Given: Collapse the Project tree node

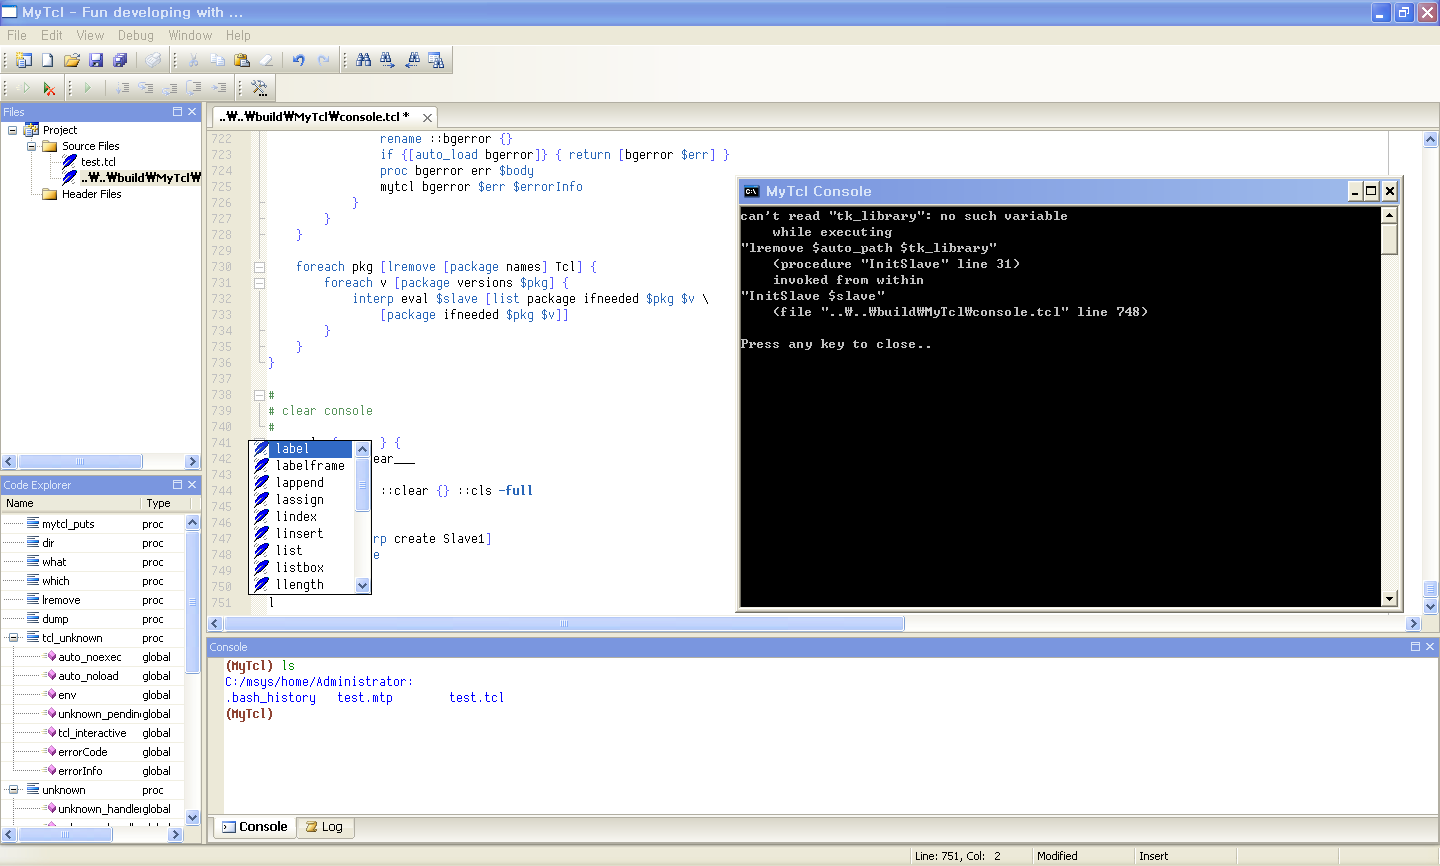Looking at the screenshot, I should point(12,130).
